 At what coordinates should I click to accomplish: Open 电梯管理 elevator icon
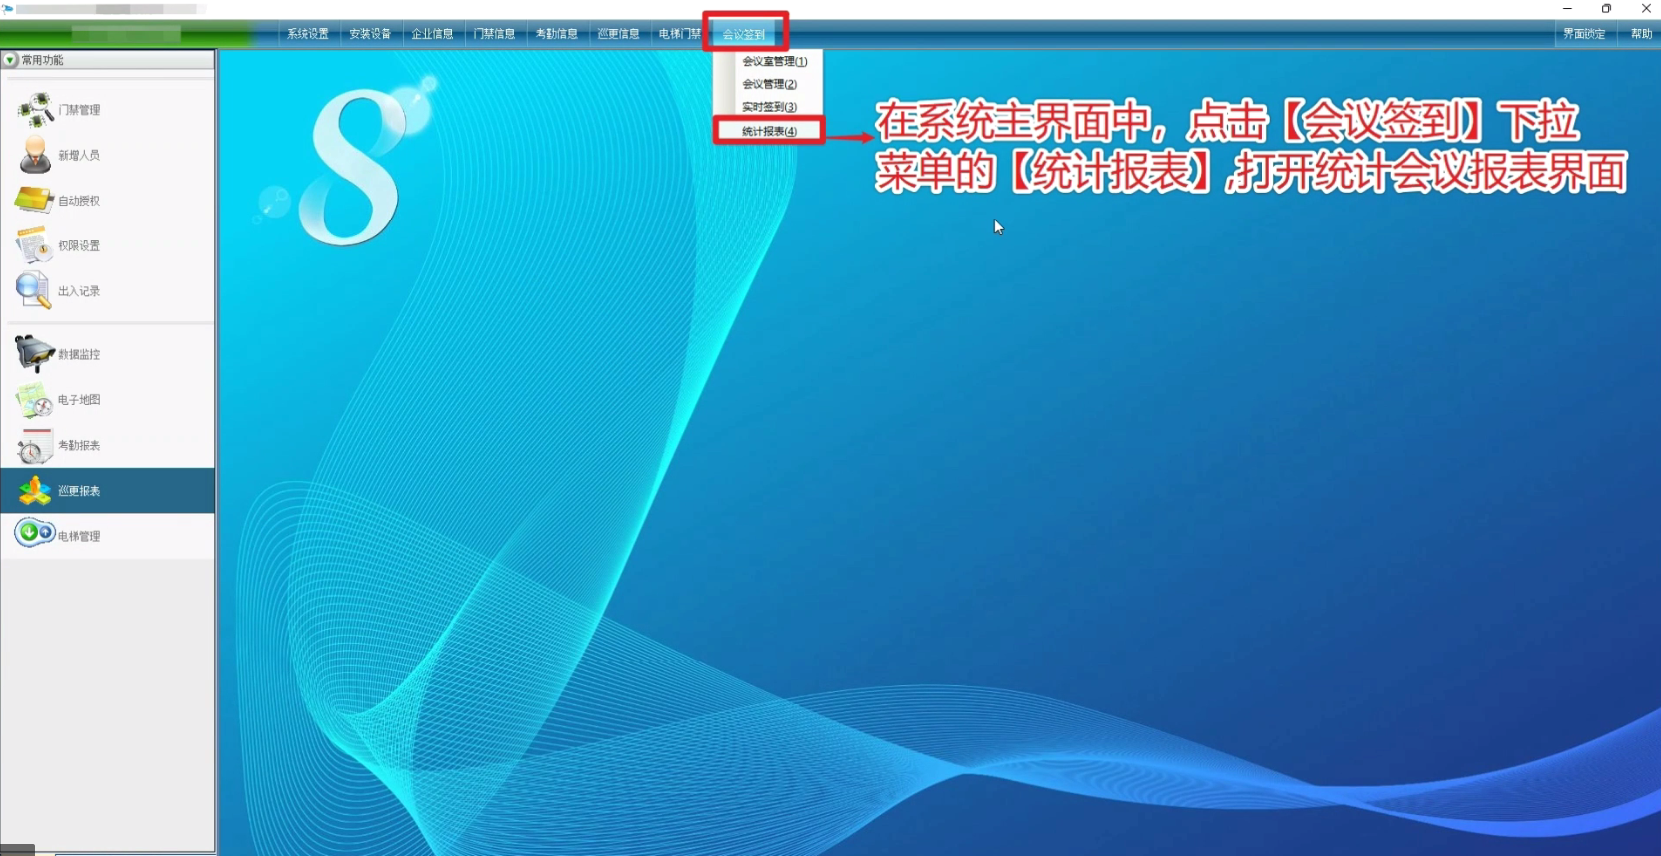pyautogui.click(x=34, y=534)
